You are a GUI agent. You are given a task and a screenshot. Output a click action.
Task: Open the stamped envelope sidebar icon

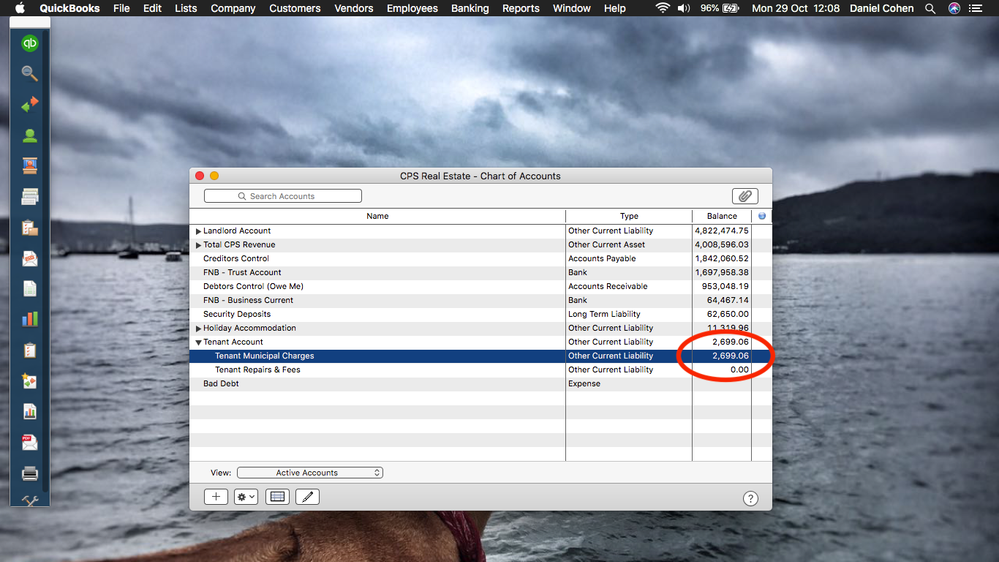pyautogui.click(x=29, y=258)
